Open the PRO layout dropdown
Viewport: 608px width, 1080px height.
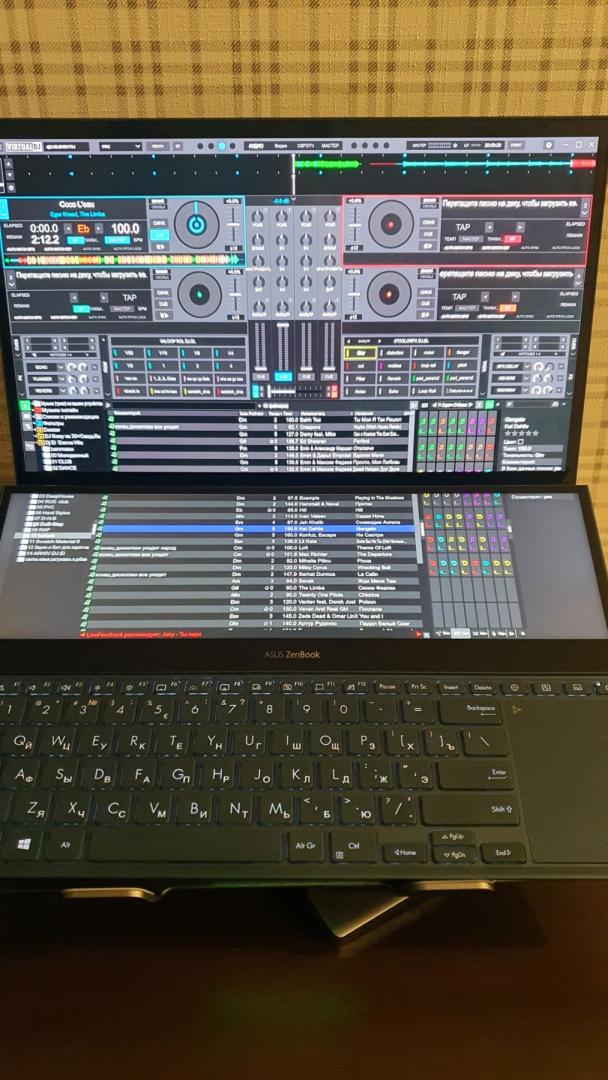point(120,146)
